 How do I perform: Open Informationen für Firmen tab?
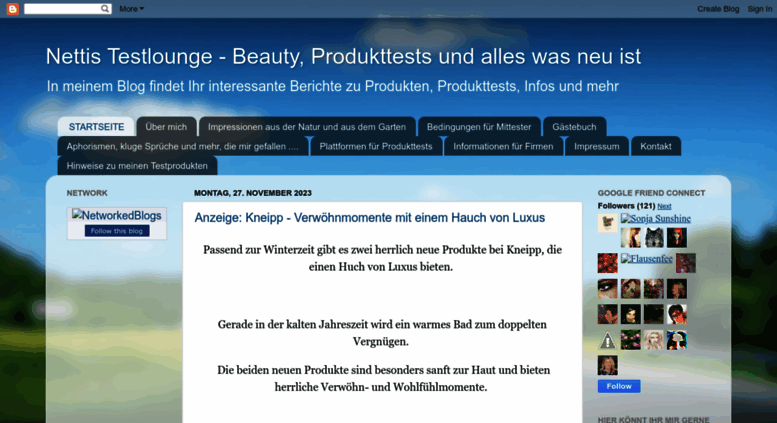click(x=503, y=146)
